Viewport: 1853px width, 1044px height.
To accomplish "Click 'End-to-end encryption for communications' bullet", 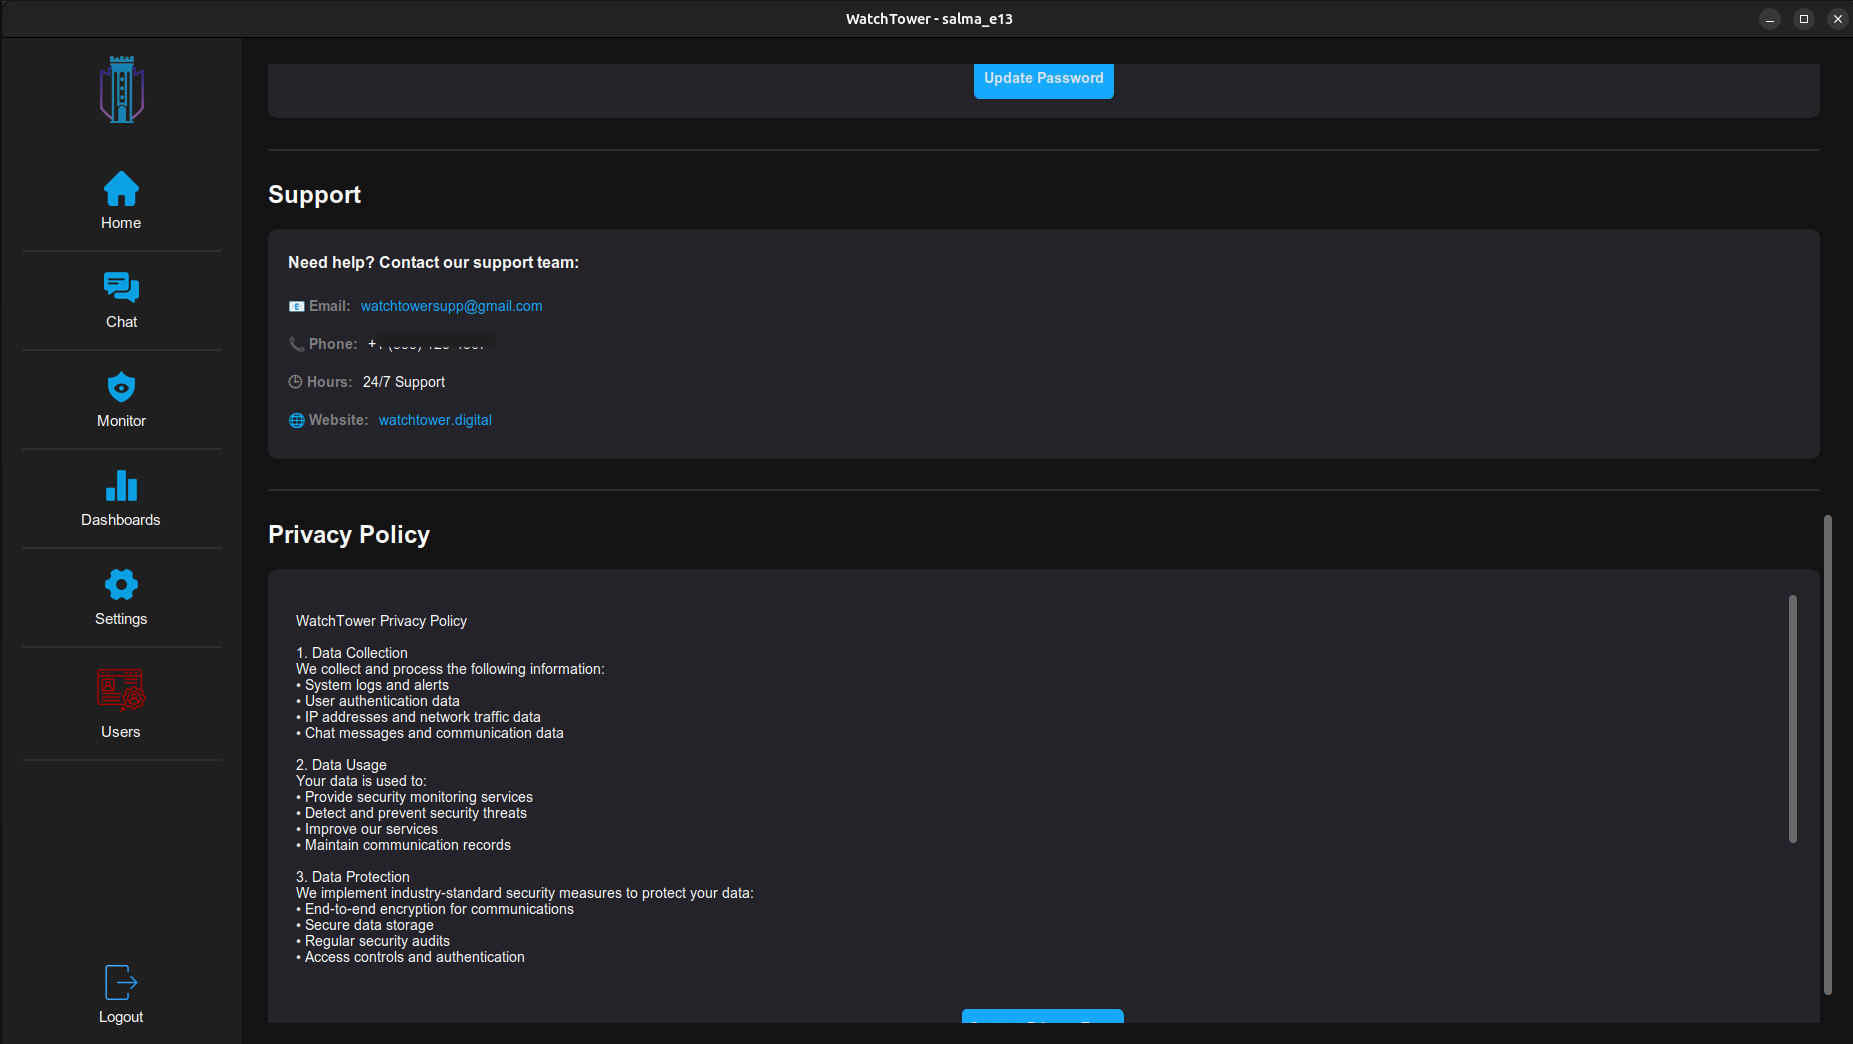I will [435, 909].
